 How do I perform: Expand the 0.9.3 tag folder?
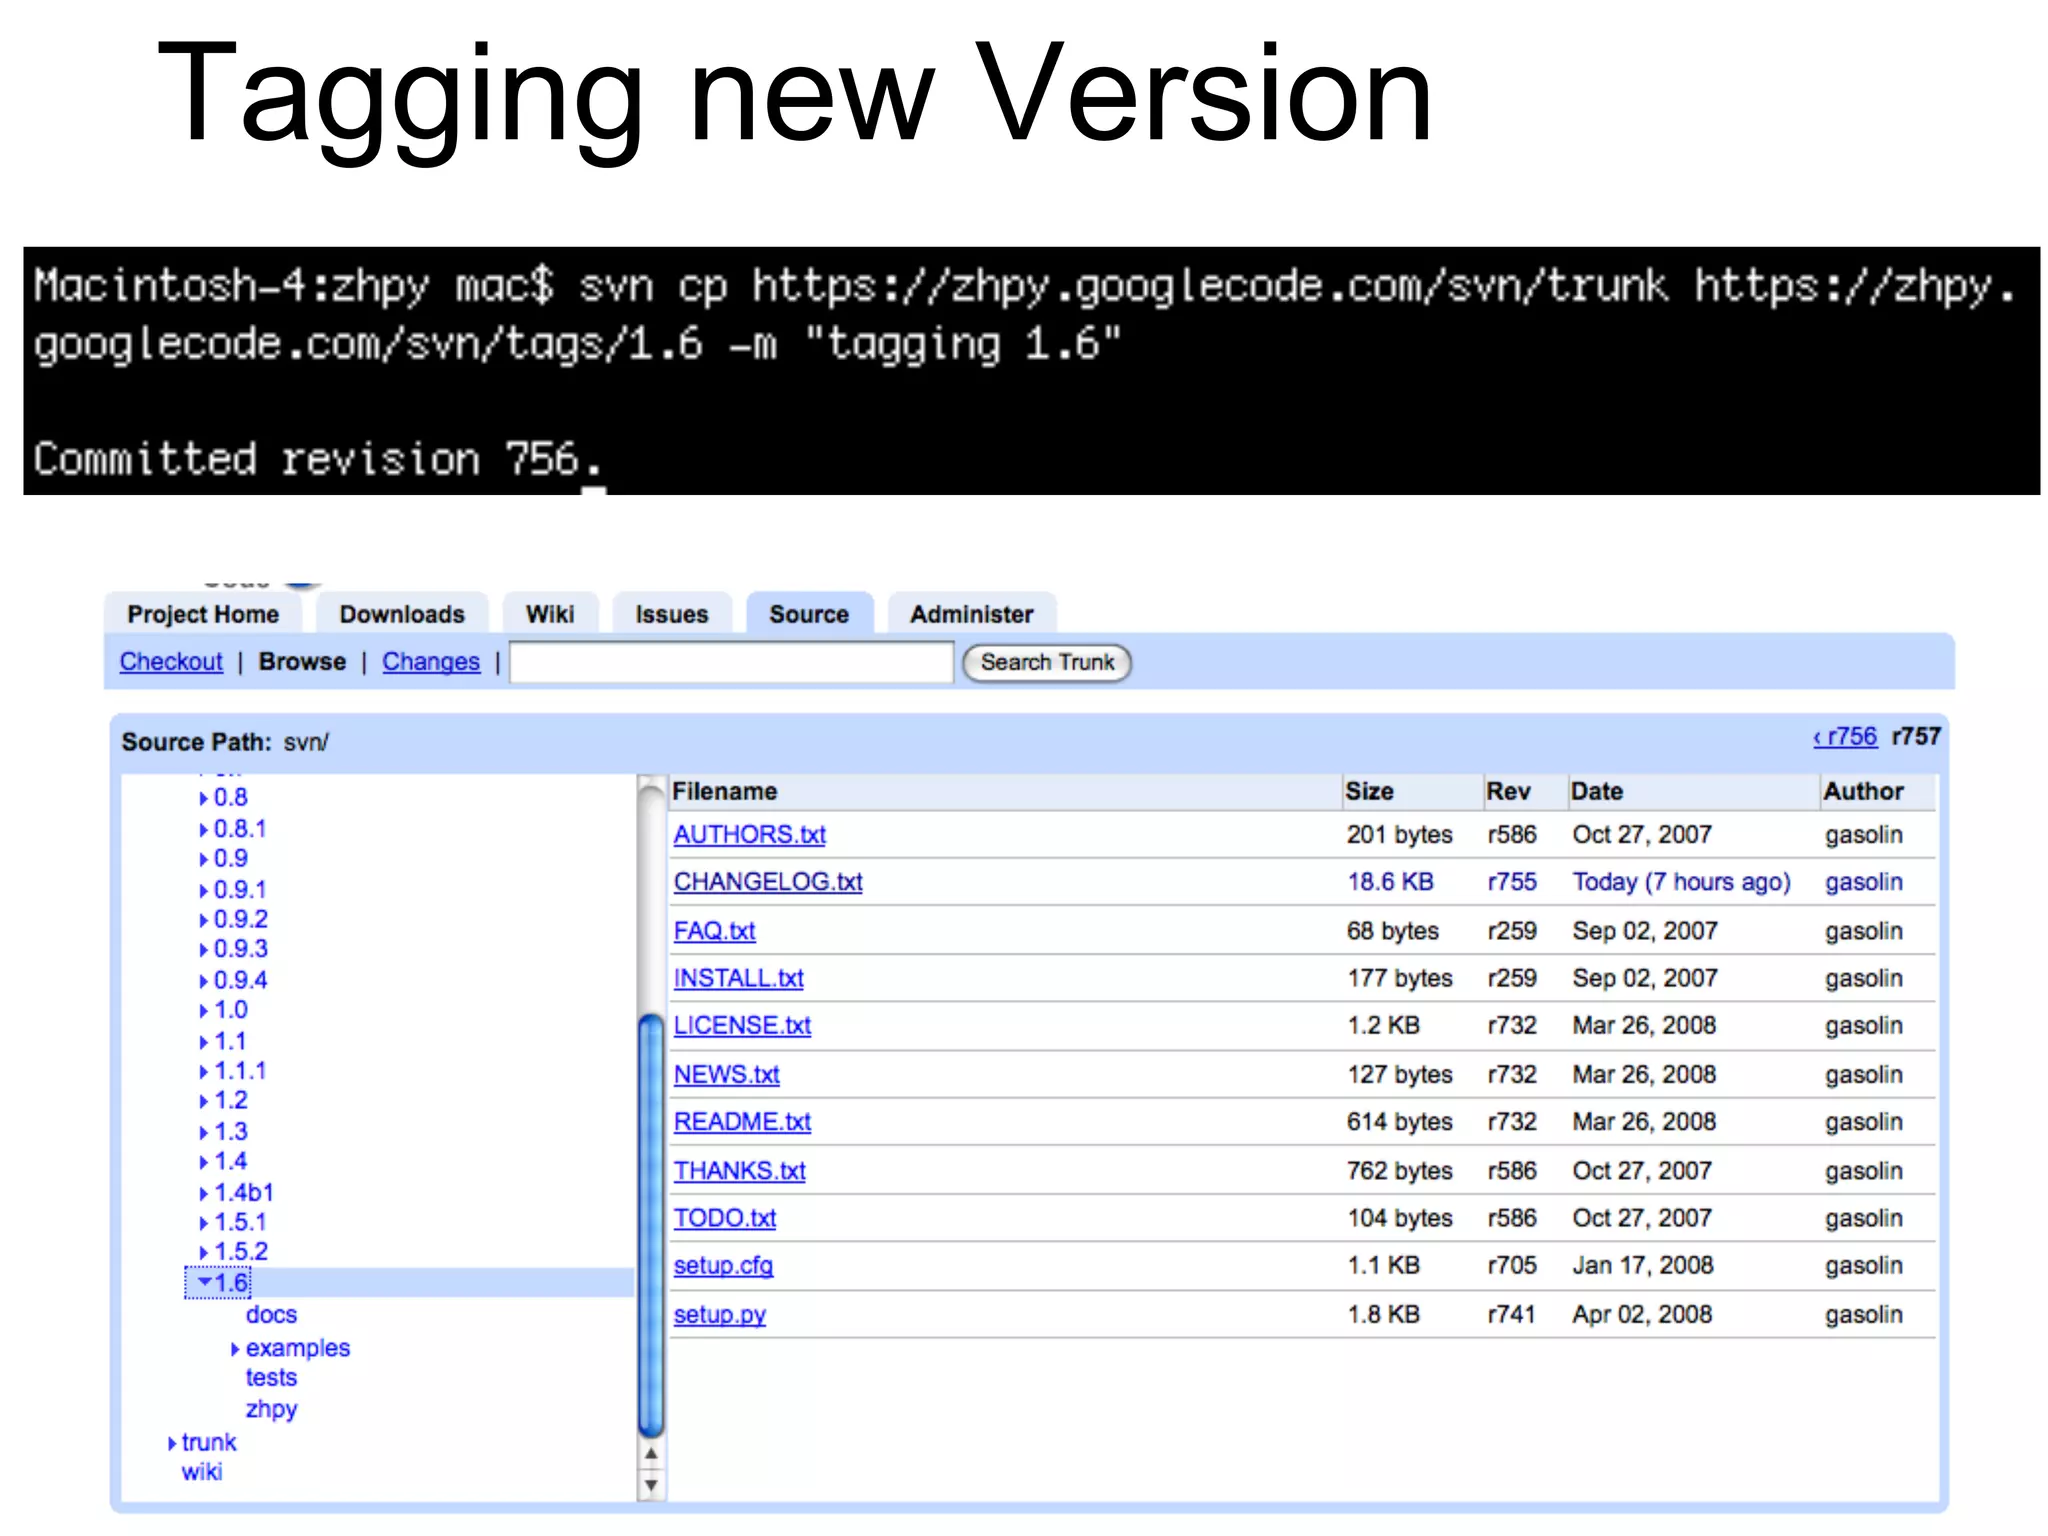204,949
